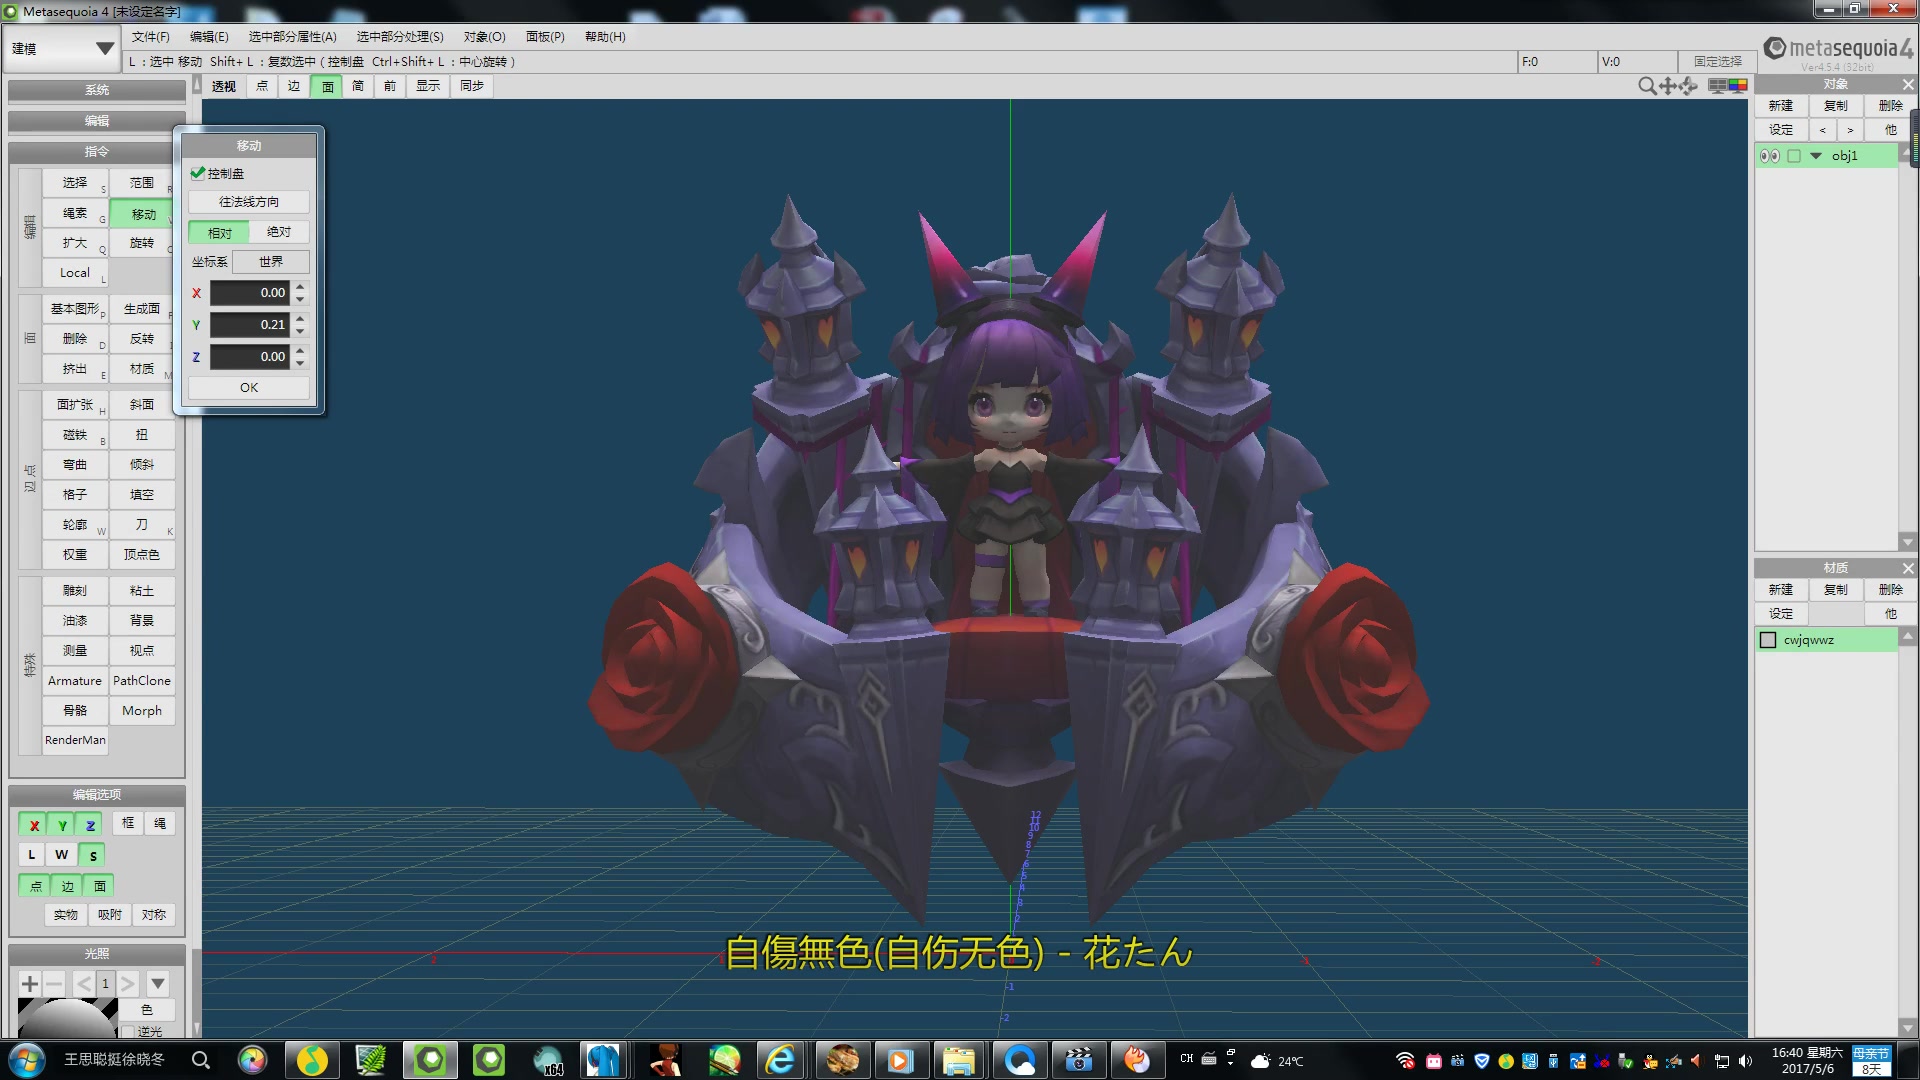The image size is (1920, 1080).
Task: Uncheck 控制盘 in the Move dialog
Action: pyautogui.click(x=197, y=172)
